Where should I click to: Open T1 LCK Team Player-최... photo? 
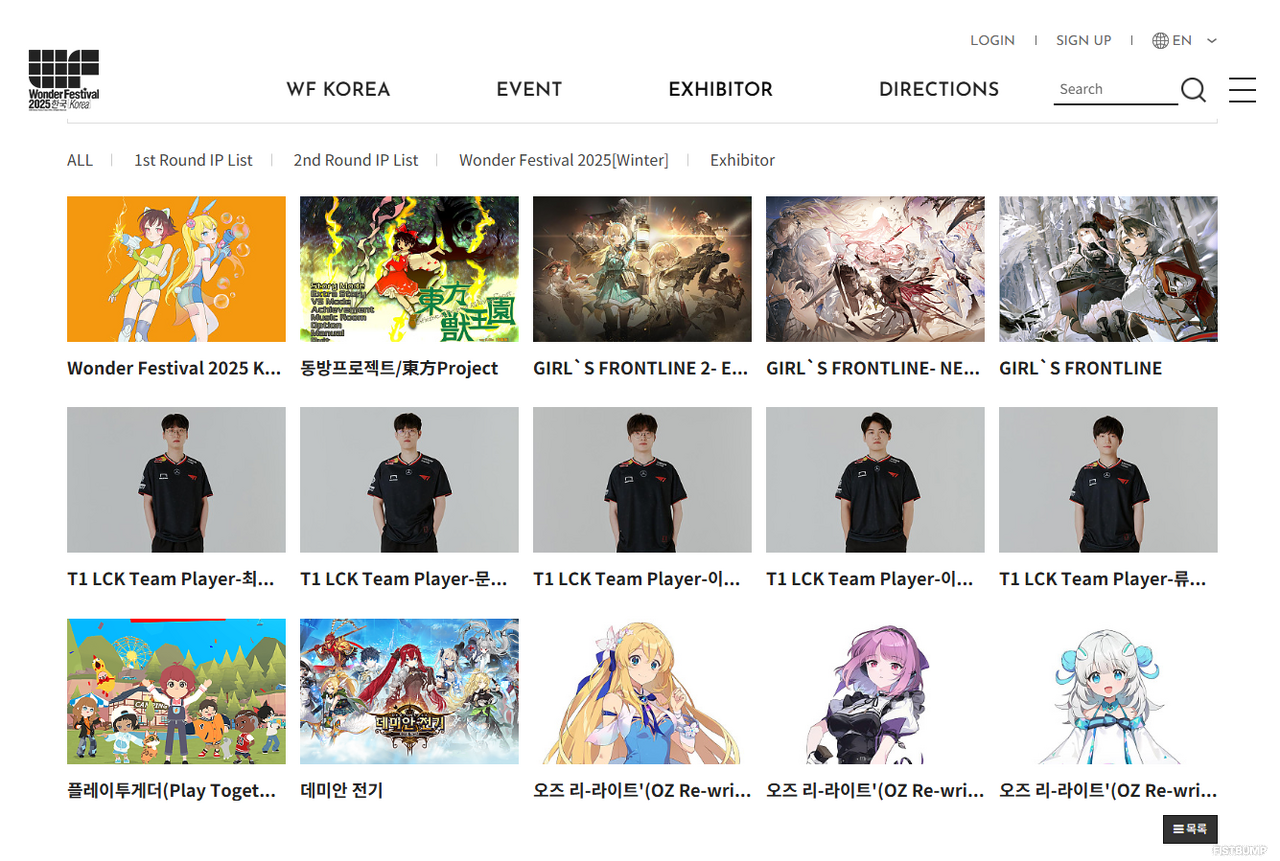(x=176, y=480)
